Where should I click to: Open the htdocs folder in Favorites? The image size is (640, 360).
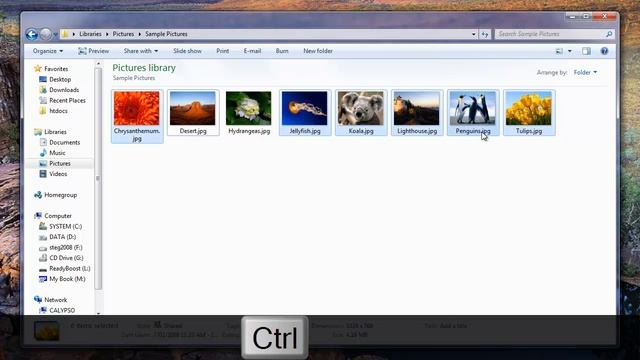(58, 111)
